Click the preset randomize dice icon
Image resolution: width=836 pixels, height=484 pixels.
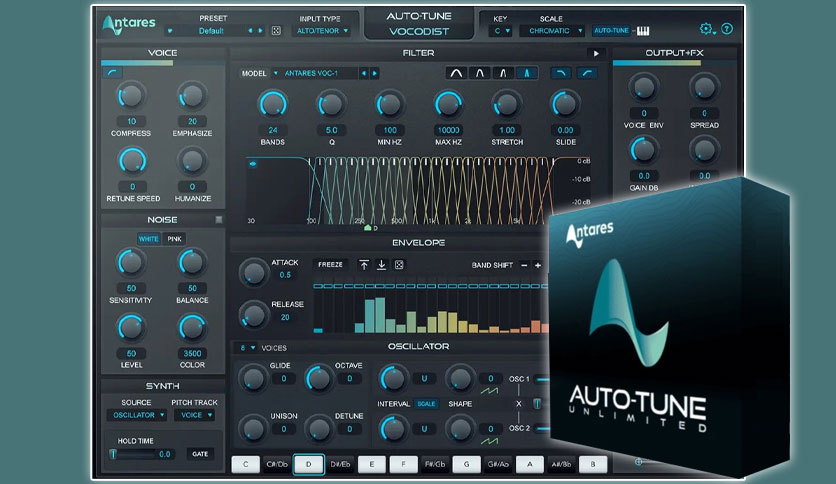coord(276,31)
